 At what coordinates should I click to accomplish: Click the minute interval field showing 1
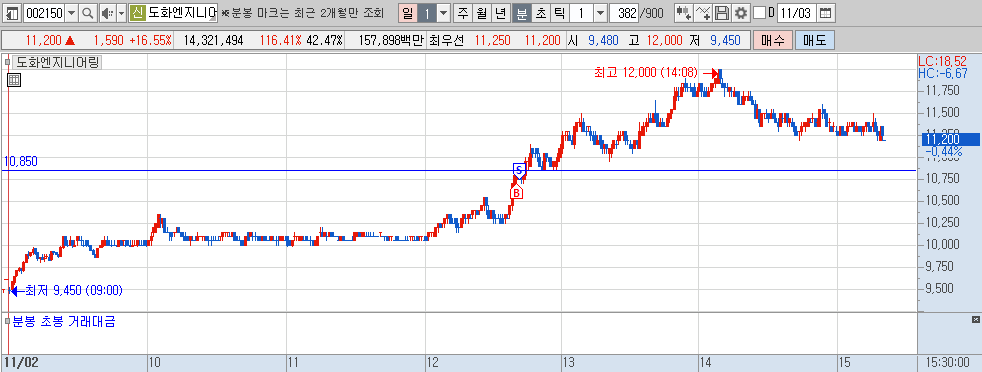click(581, 13)
